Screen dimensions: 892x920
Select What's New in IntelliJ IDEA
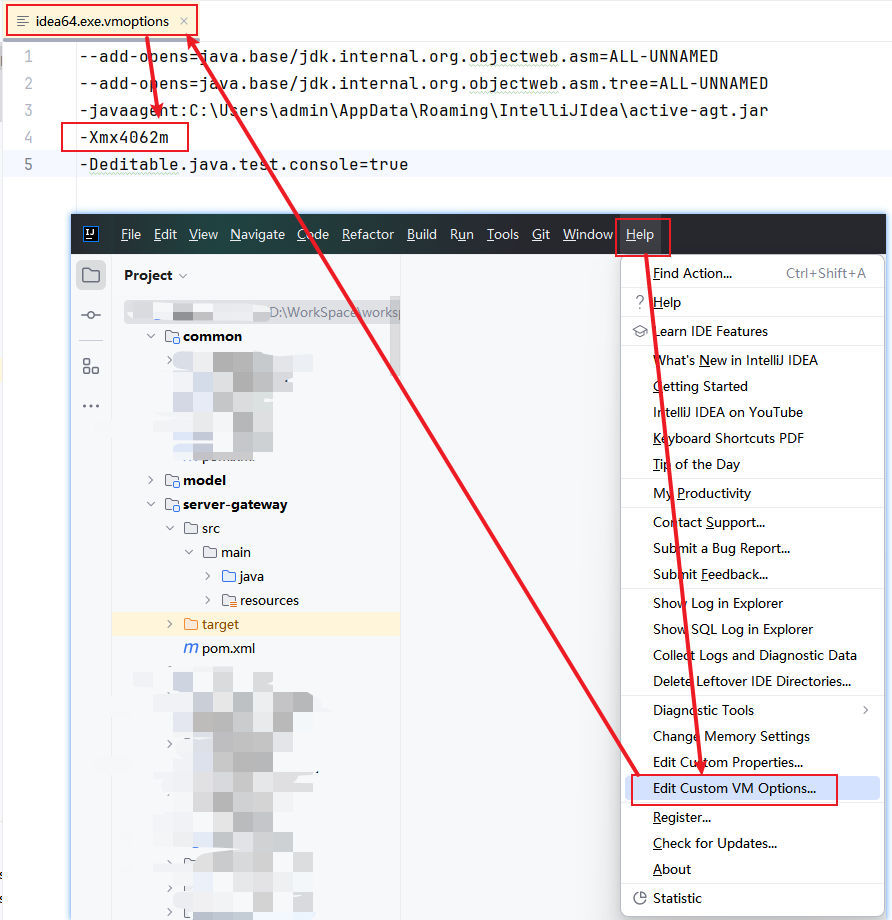pos(753,360)
